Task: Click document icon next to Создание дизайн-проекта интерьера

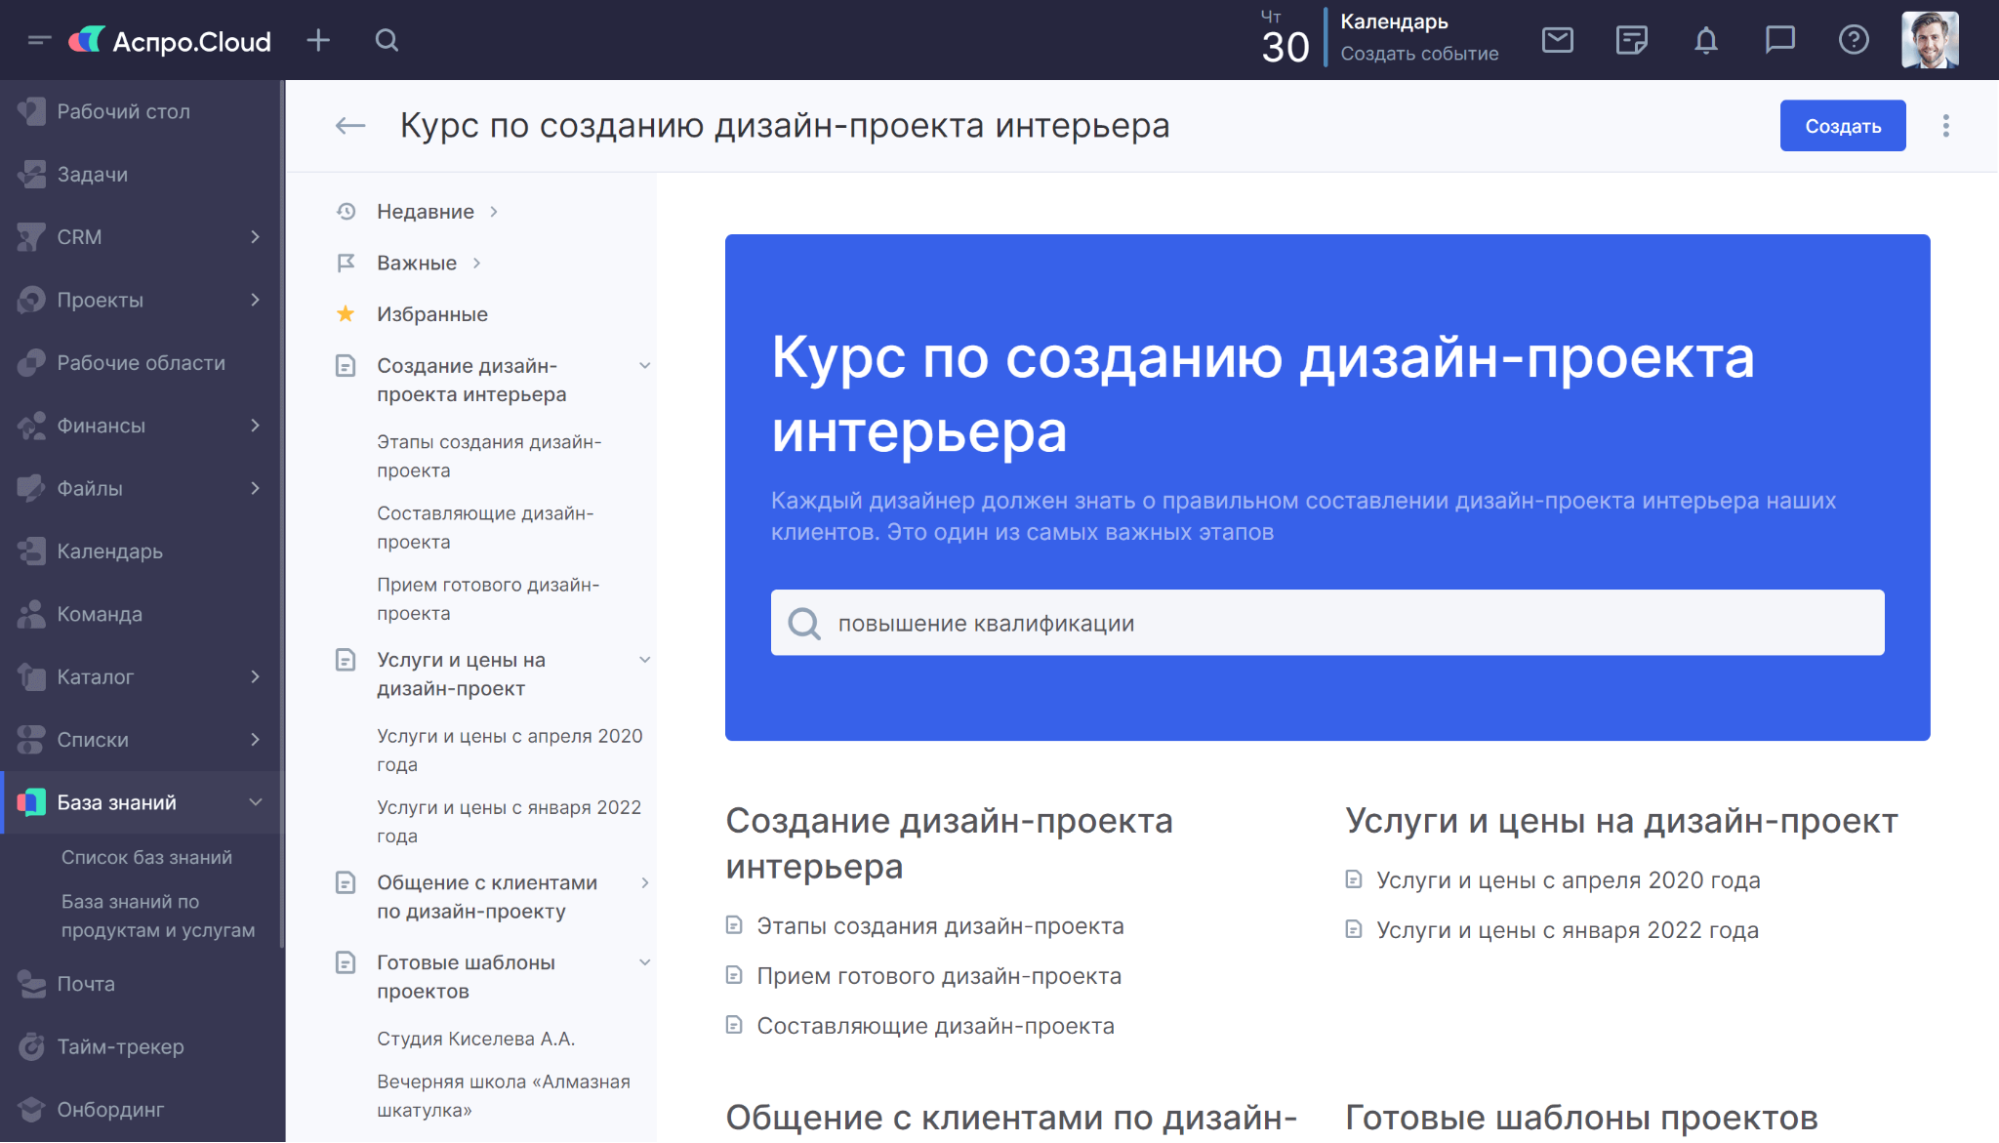Action: point(346,366)
